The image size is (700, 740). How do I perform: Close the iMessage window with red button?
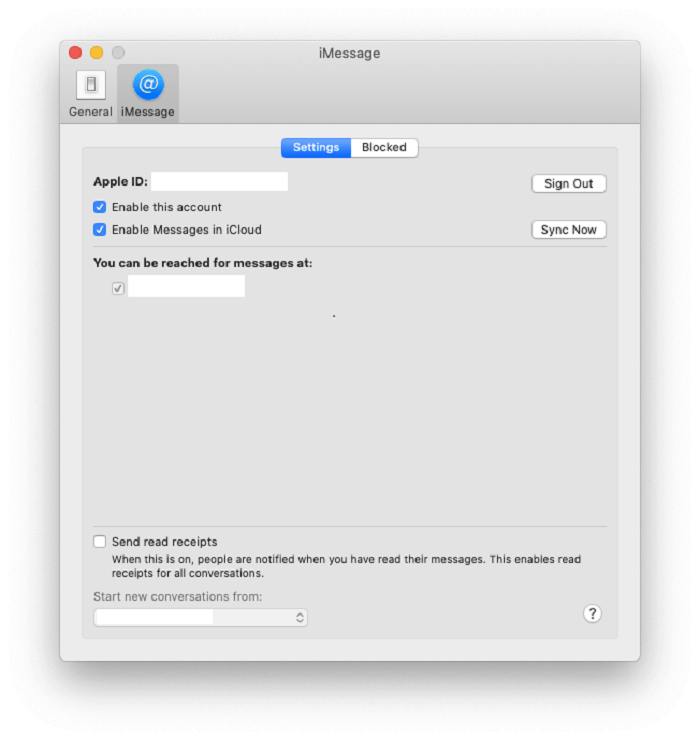coord(76,52)
